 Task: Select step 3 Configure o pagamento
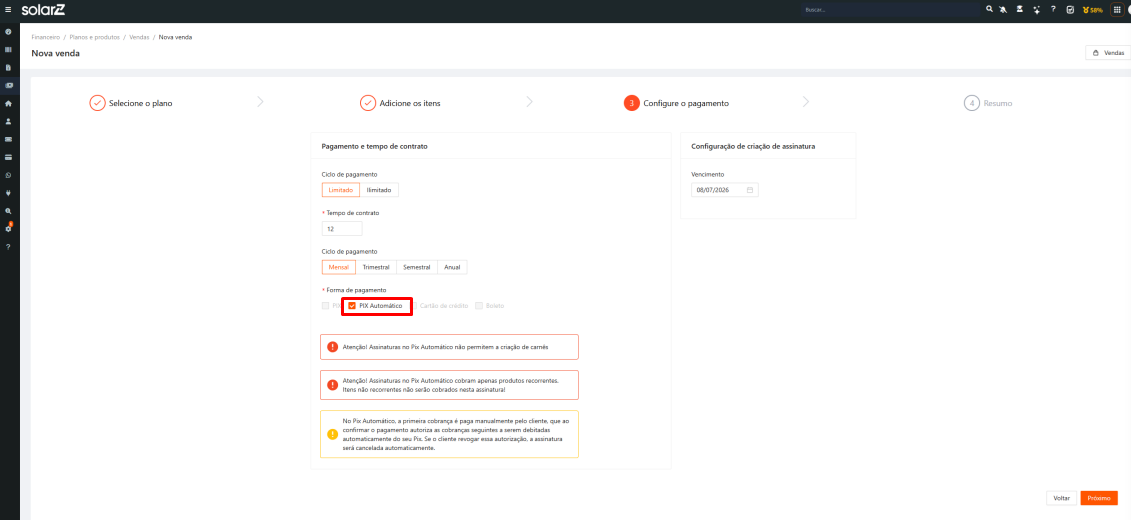click(x=677, y=103)
